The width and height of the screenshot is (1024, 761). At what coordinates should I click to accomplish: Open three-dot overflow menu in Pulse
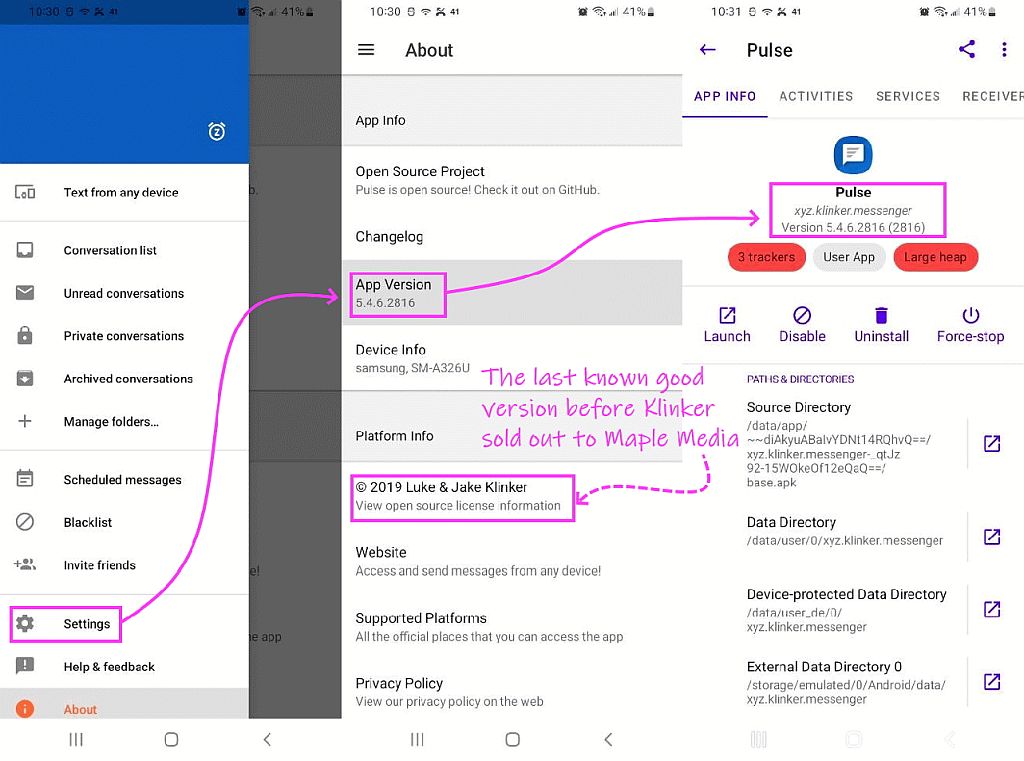tap(1004, 50)
